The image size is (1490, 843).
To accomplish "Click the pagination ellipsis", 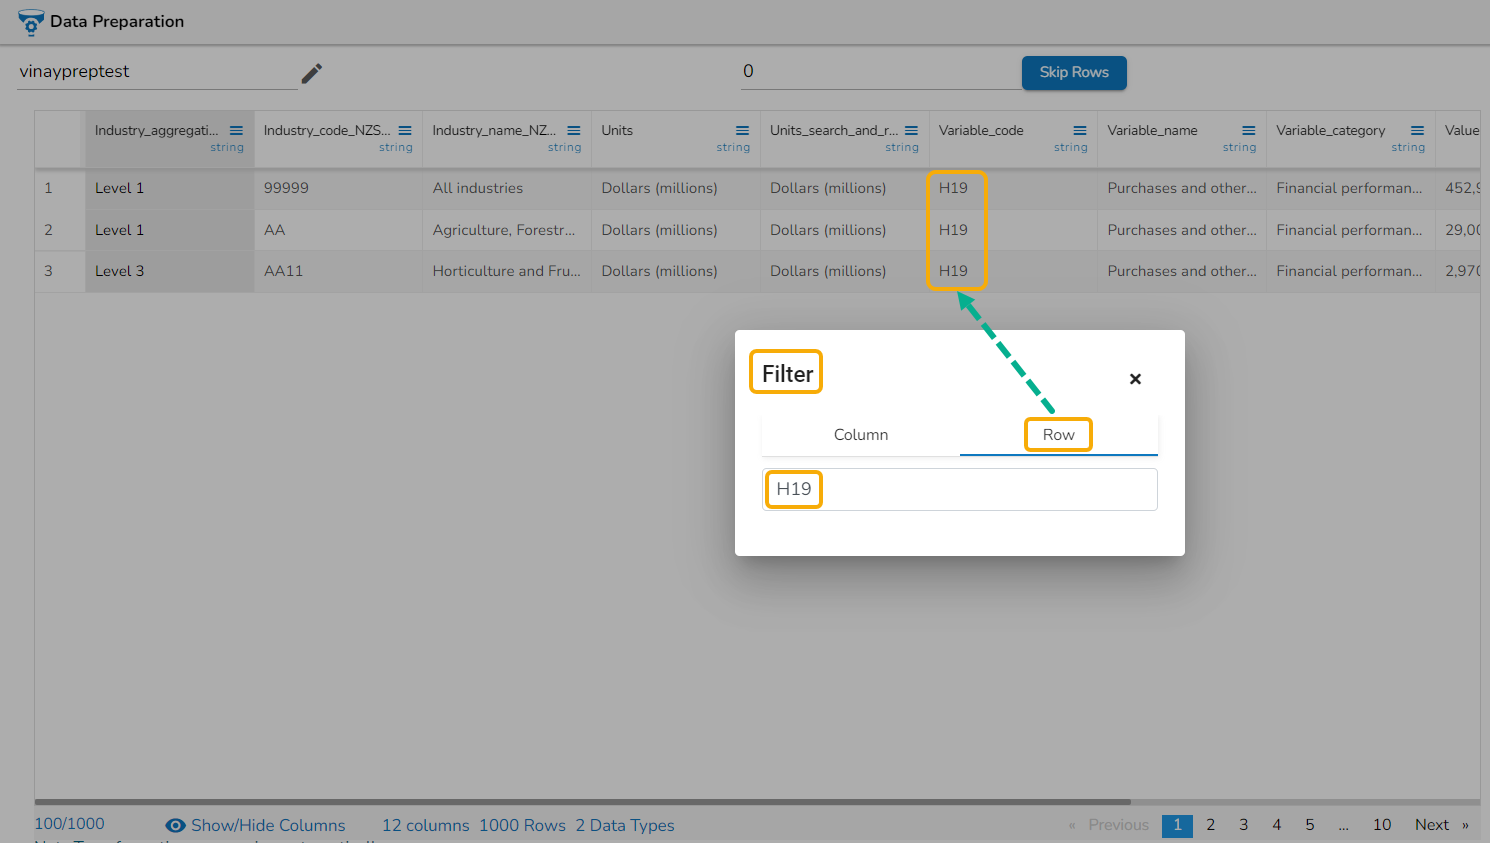I will (x=1343, y=825).
